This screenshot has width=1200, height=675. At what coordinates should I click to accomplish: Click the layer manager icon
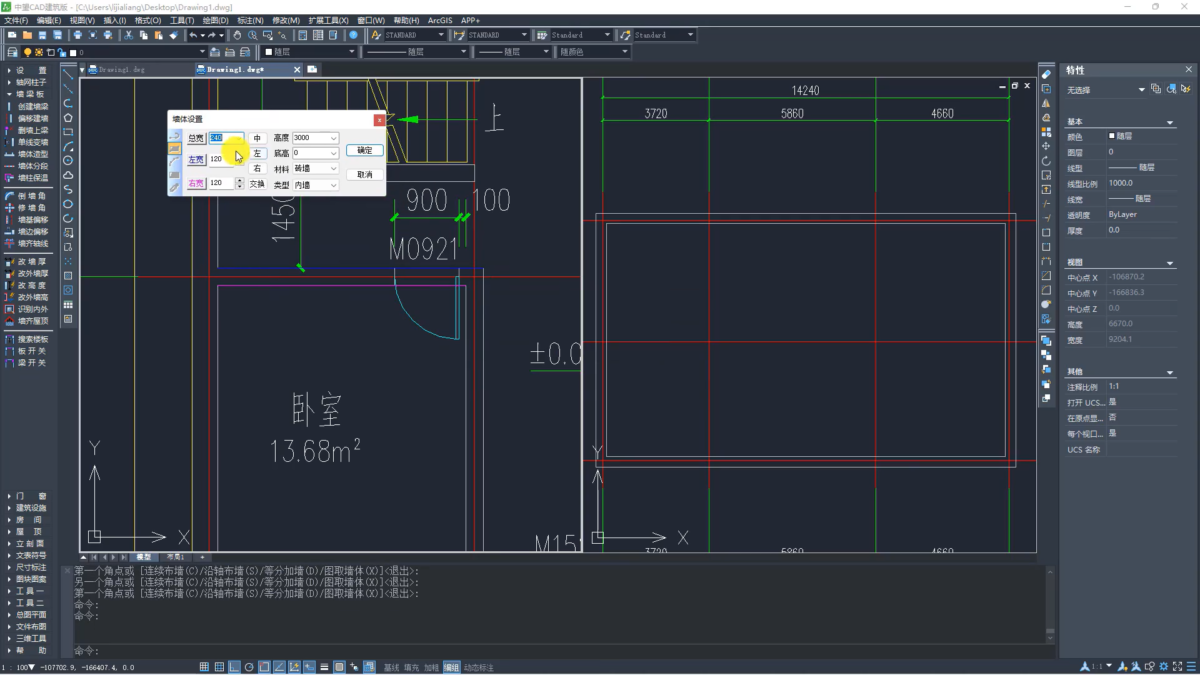[12, 52]
